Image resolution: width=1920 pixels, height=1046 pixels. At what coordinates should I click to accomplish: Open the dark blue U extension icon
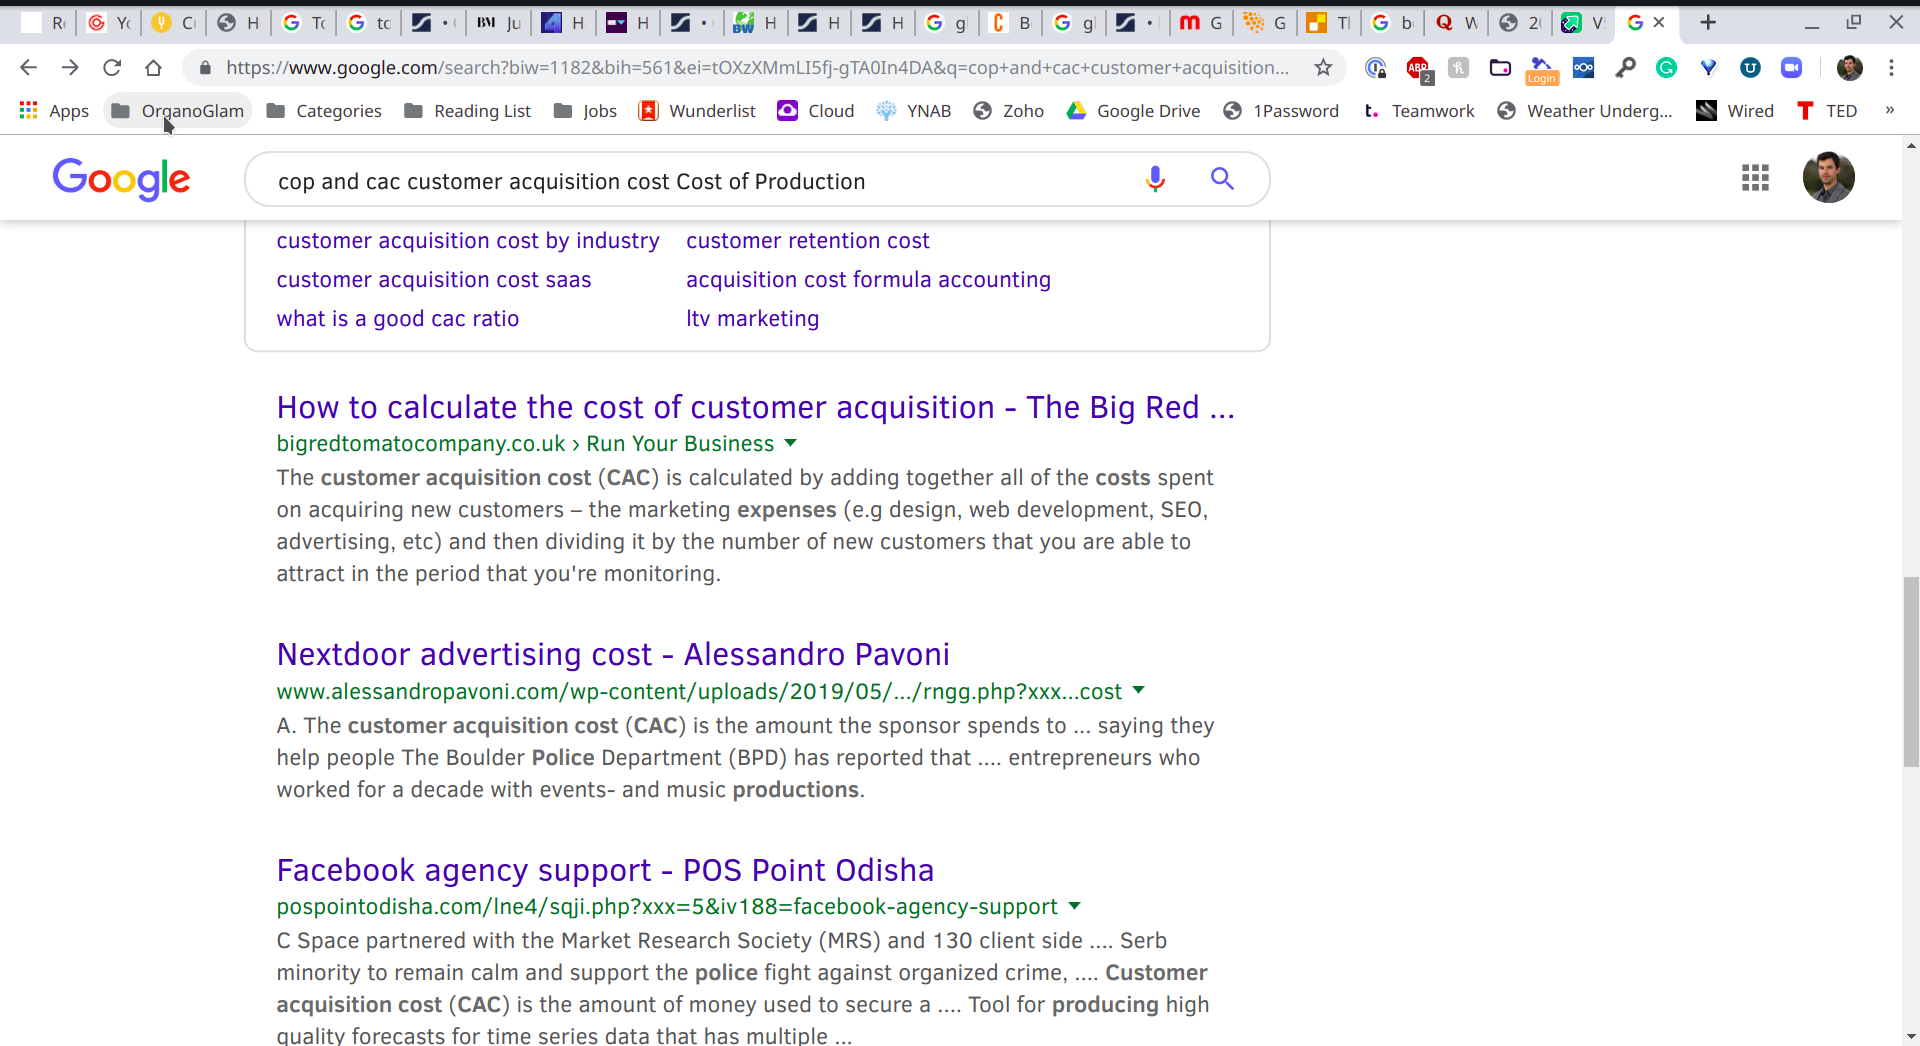tap(1750, 67)
